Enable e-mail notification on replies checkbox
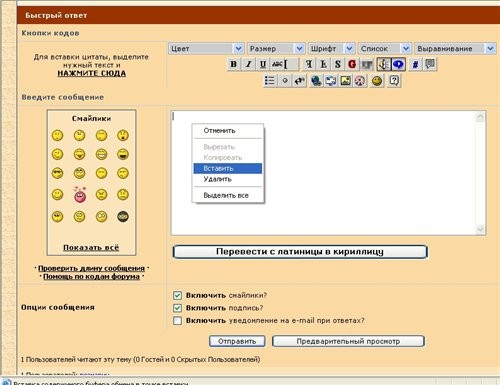 177,321
